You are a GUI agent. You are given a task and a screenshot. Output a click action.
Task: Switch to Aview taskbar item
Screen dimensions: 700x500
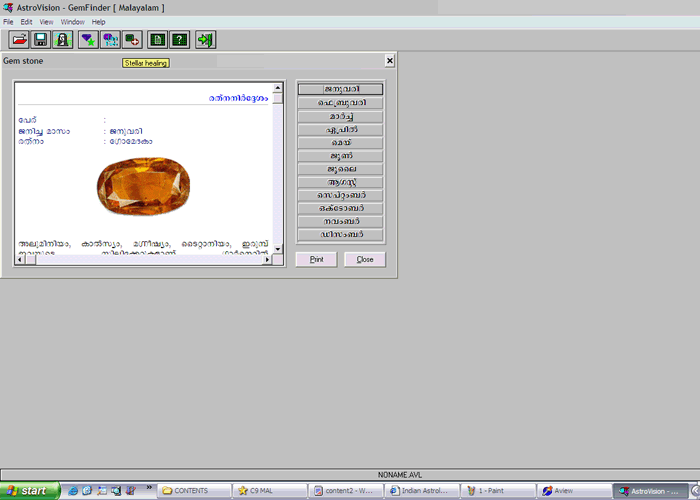click(x=574, y=491)
